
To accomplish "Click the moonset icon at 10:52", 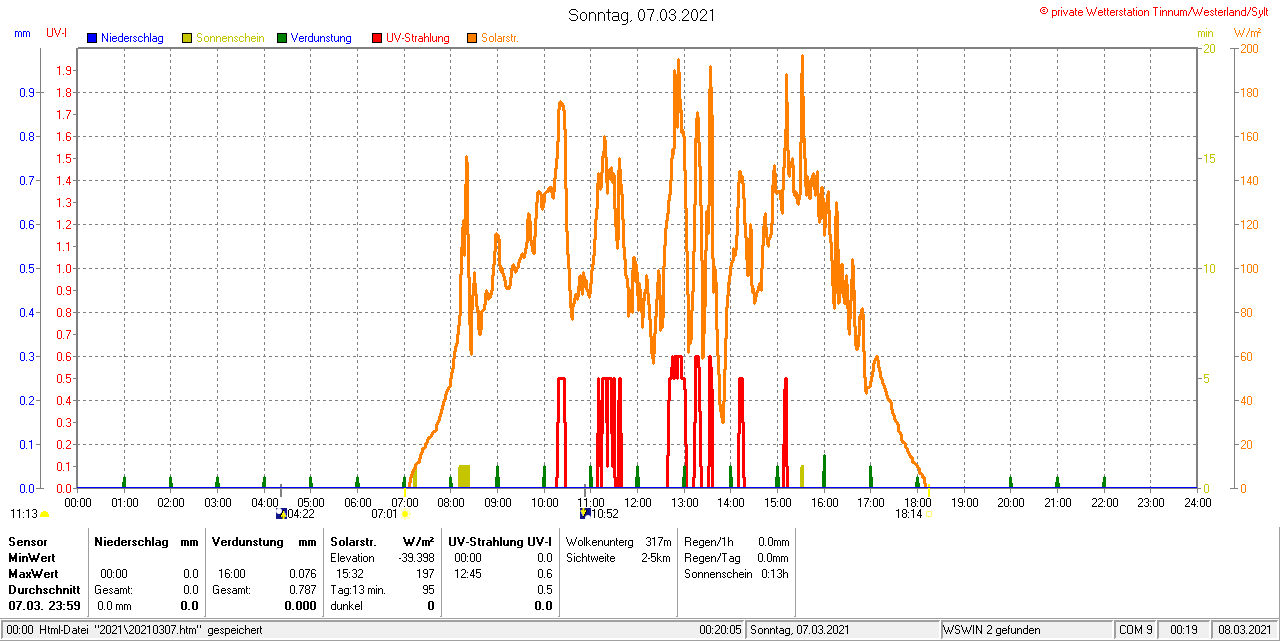I will [585, 514].
